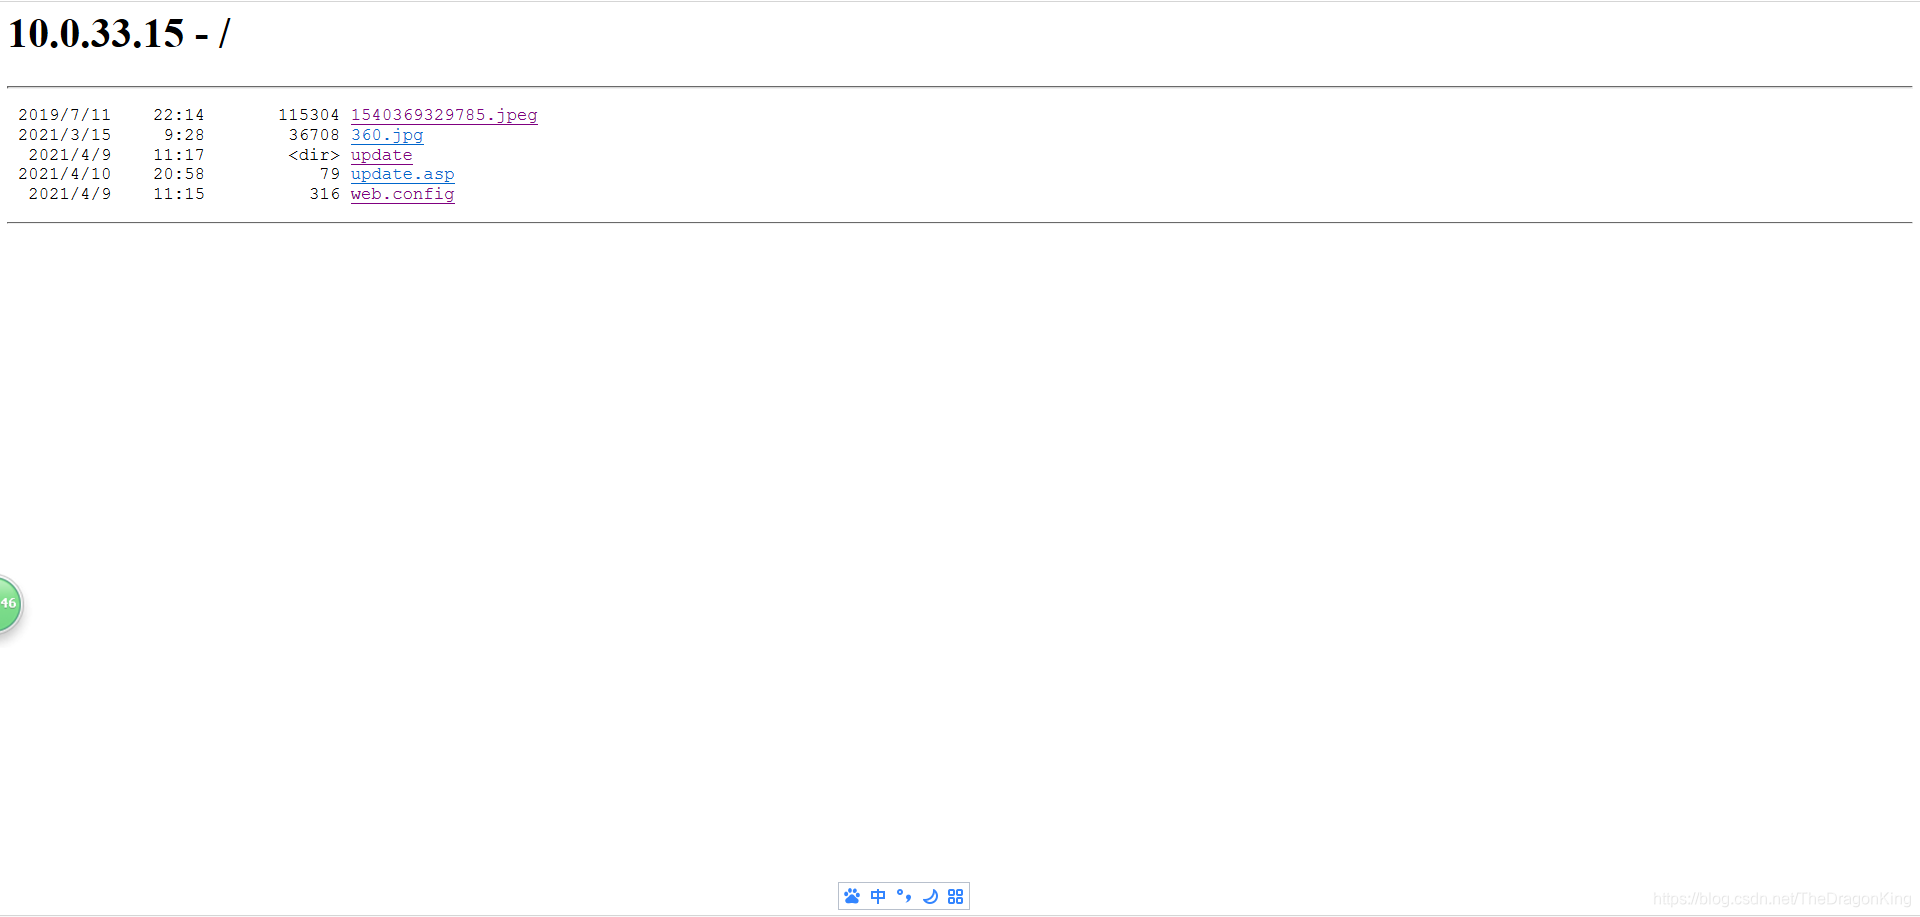Click the date 2019/7/11

click(x=65, y=115)
